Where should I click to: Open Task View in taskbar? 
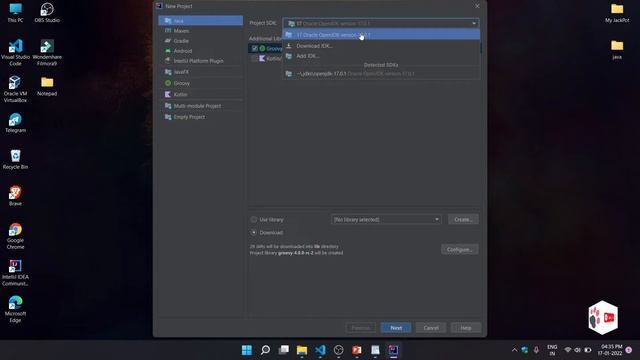pos(284,350)
